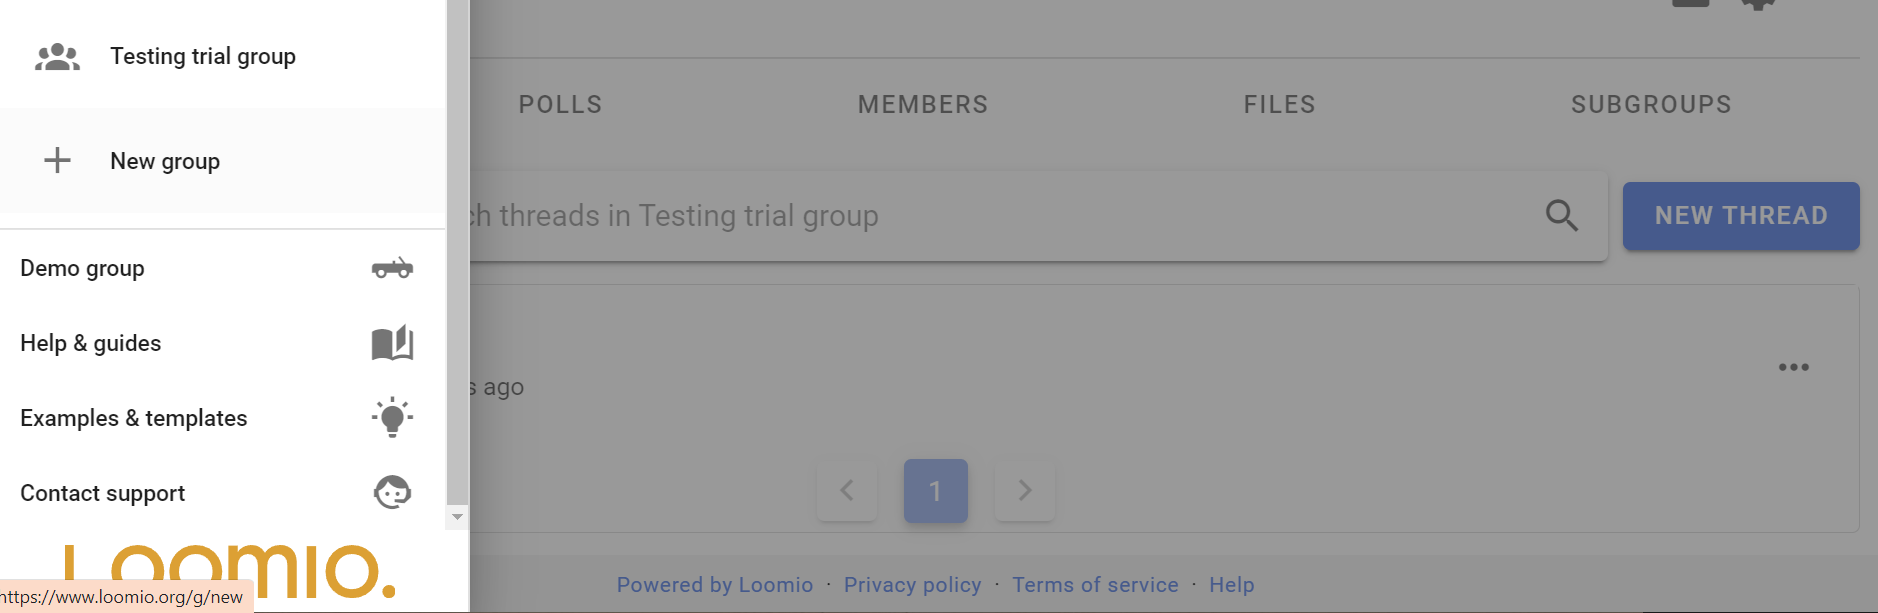1878x613 pixels.
Task: Go to the previous page with left chevron
Action: tap(847, 490)
